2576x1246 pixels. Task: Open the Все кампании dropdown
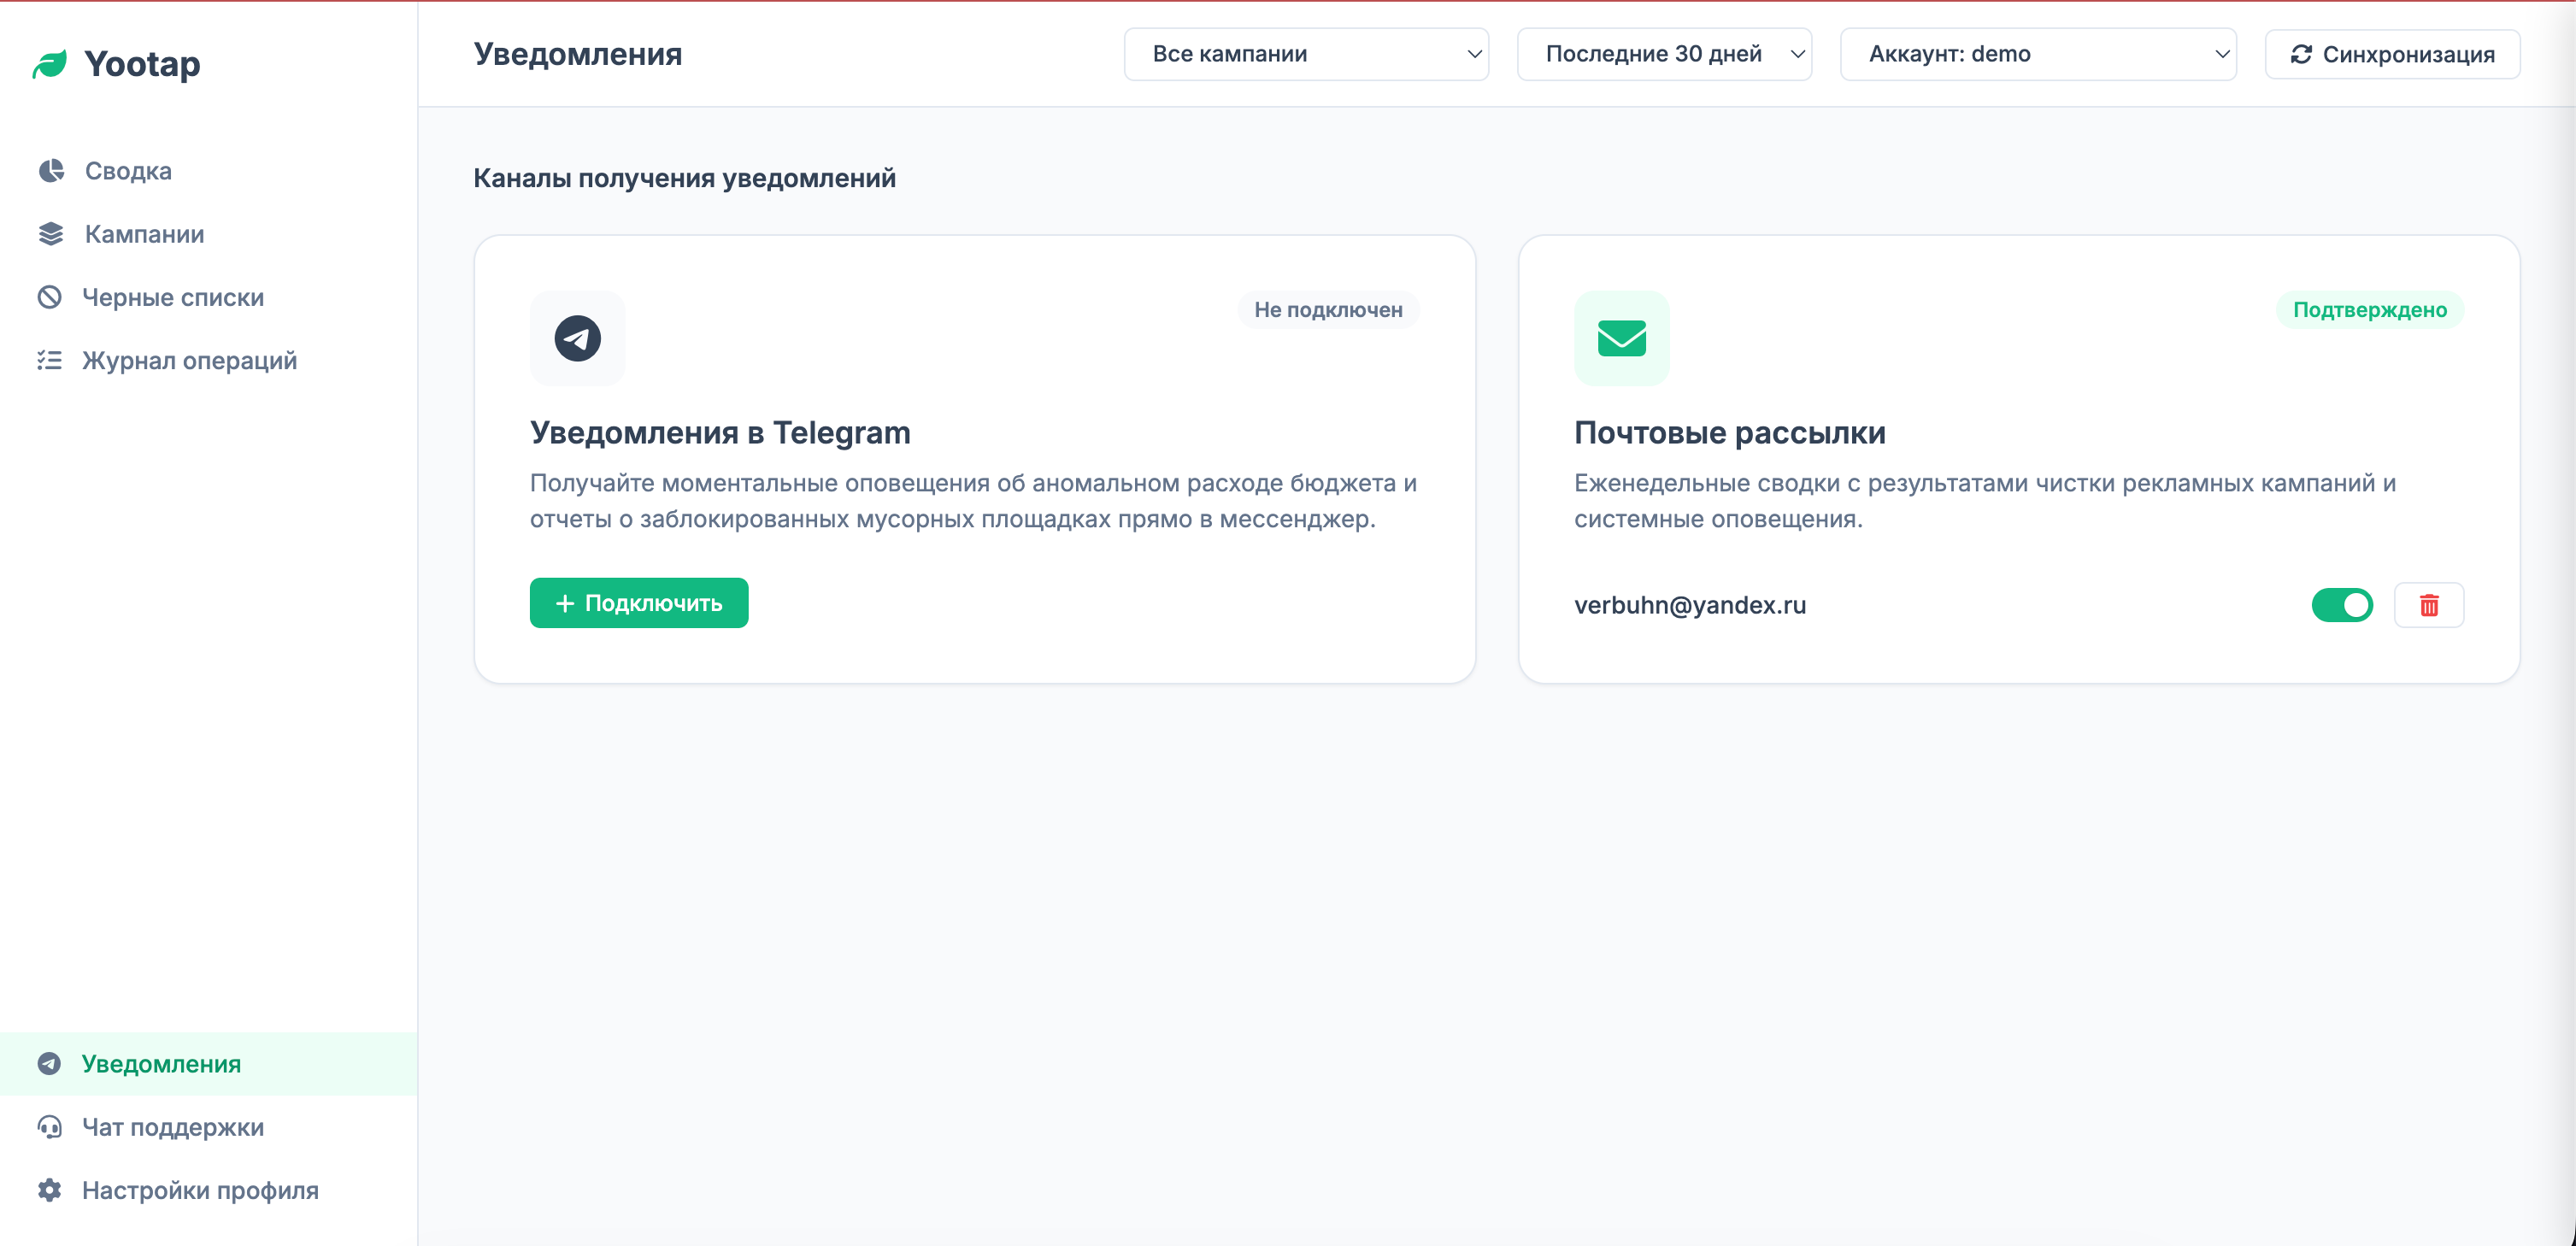tap(1306, 54)
